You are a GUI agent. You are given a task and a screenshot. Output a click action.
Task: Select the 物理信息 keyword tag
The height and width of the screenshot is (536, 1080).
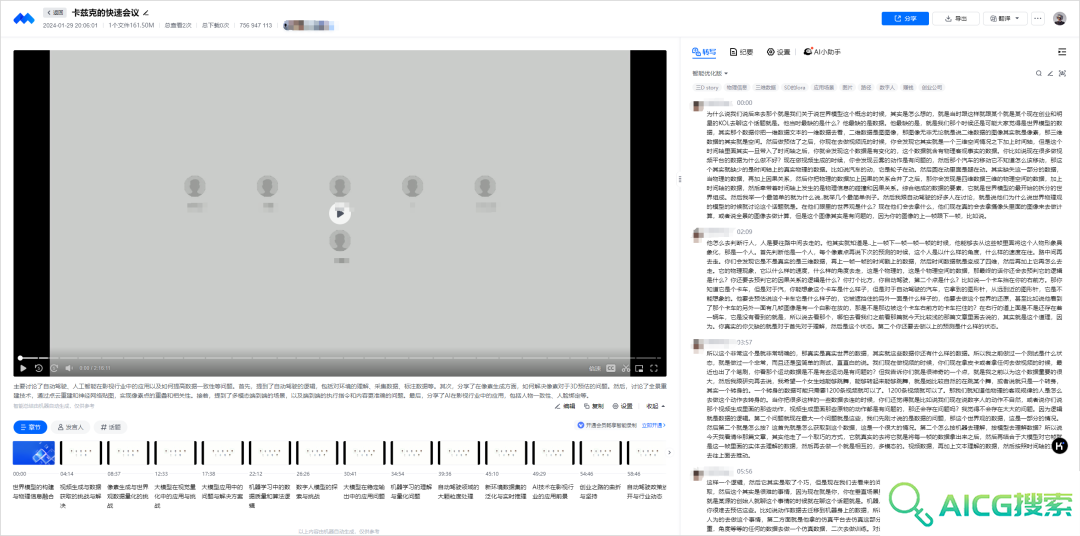737,87
